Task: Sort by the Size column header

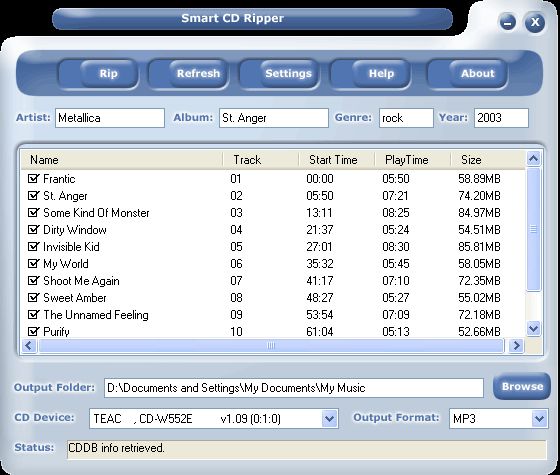Action: click(x=488, y=160)
